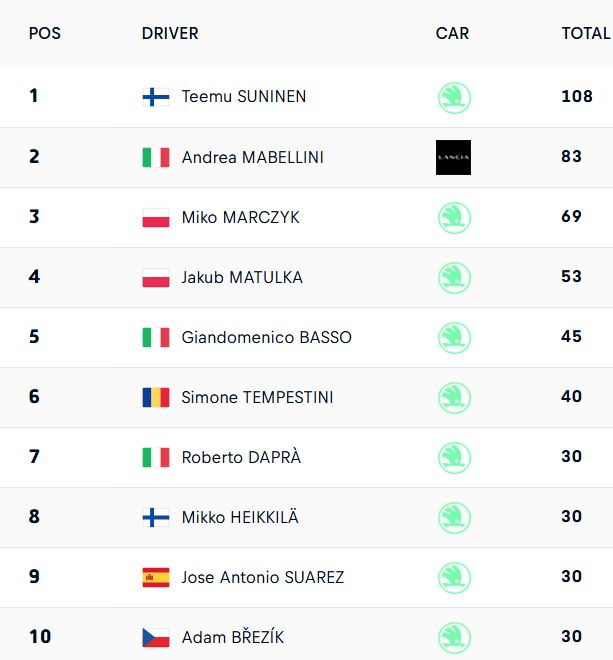The height and width of the screenshot is (660, 613).
Task: Click the Skoda logo in Teemu Suninen's row
Action: tap(454, 98)
